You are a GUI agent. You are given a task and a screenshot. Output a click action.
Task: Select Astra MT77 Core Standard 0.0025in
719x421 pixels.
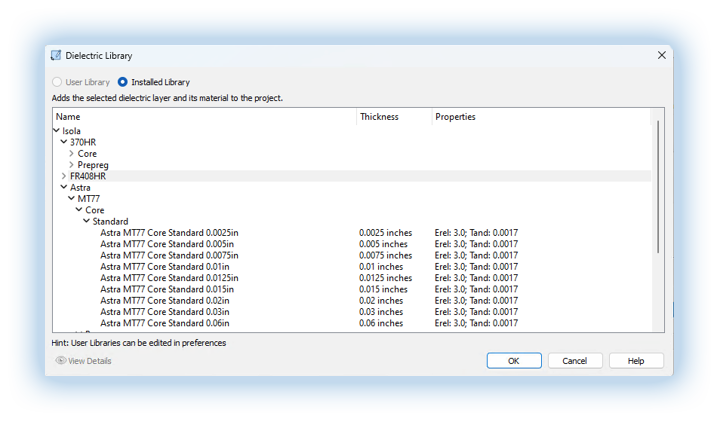coord(169,233)
